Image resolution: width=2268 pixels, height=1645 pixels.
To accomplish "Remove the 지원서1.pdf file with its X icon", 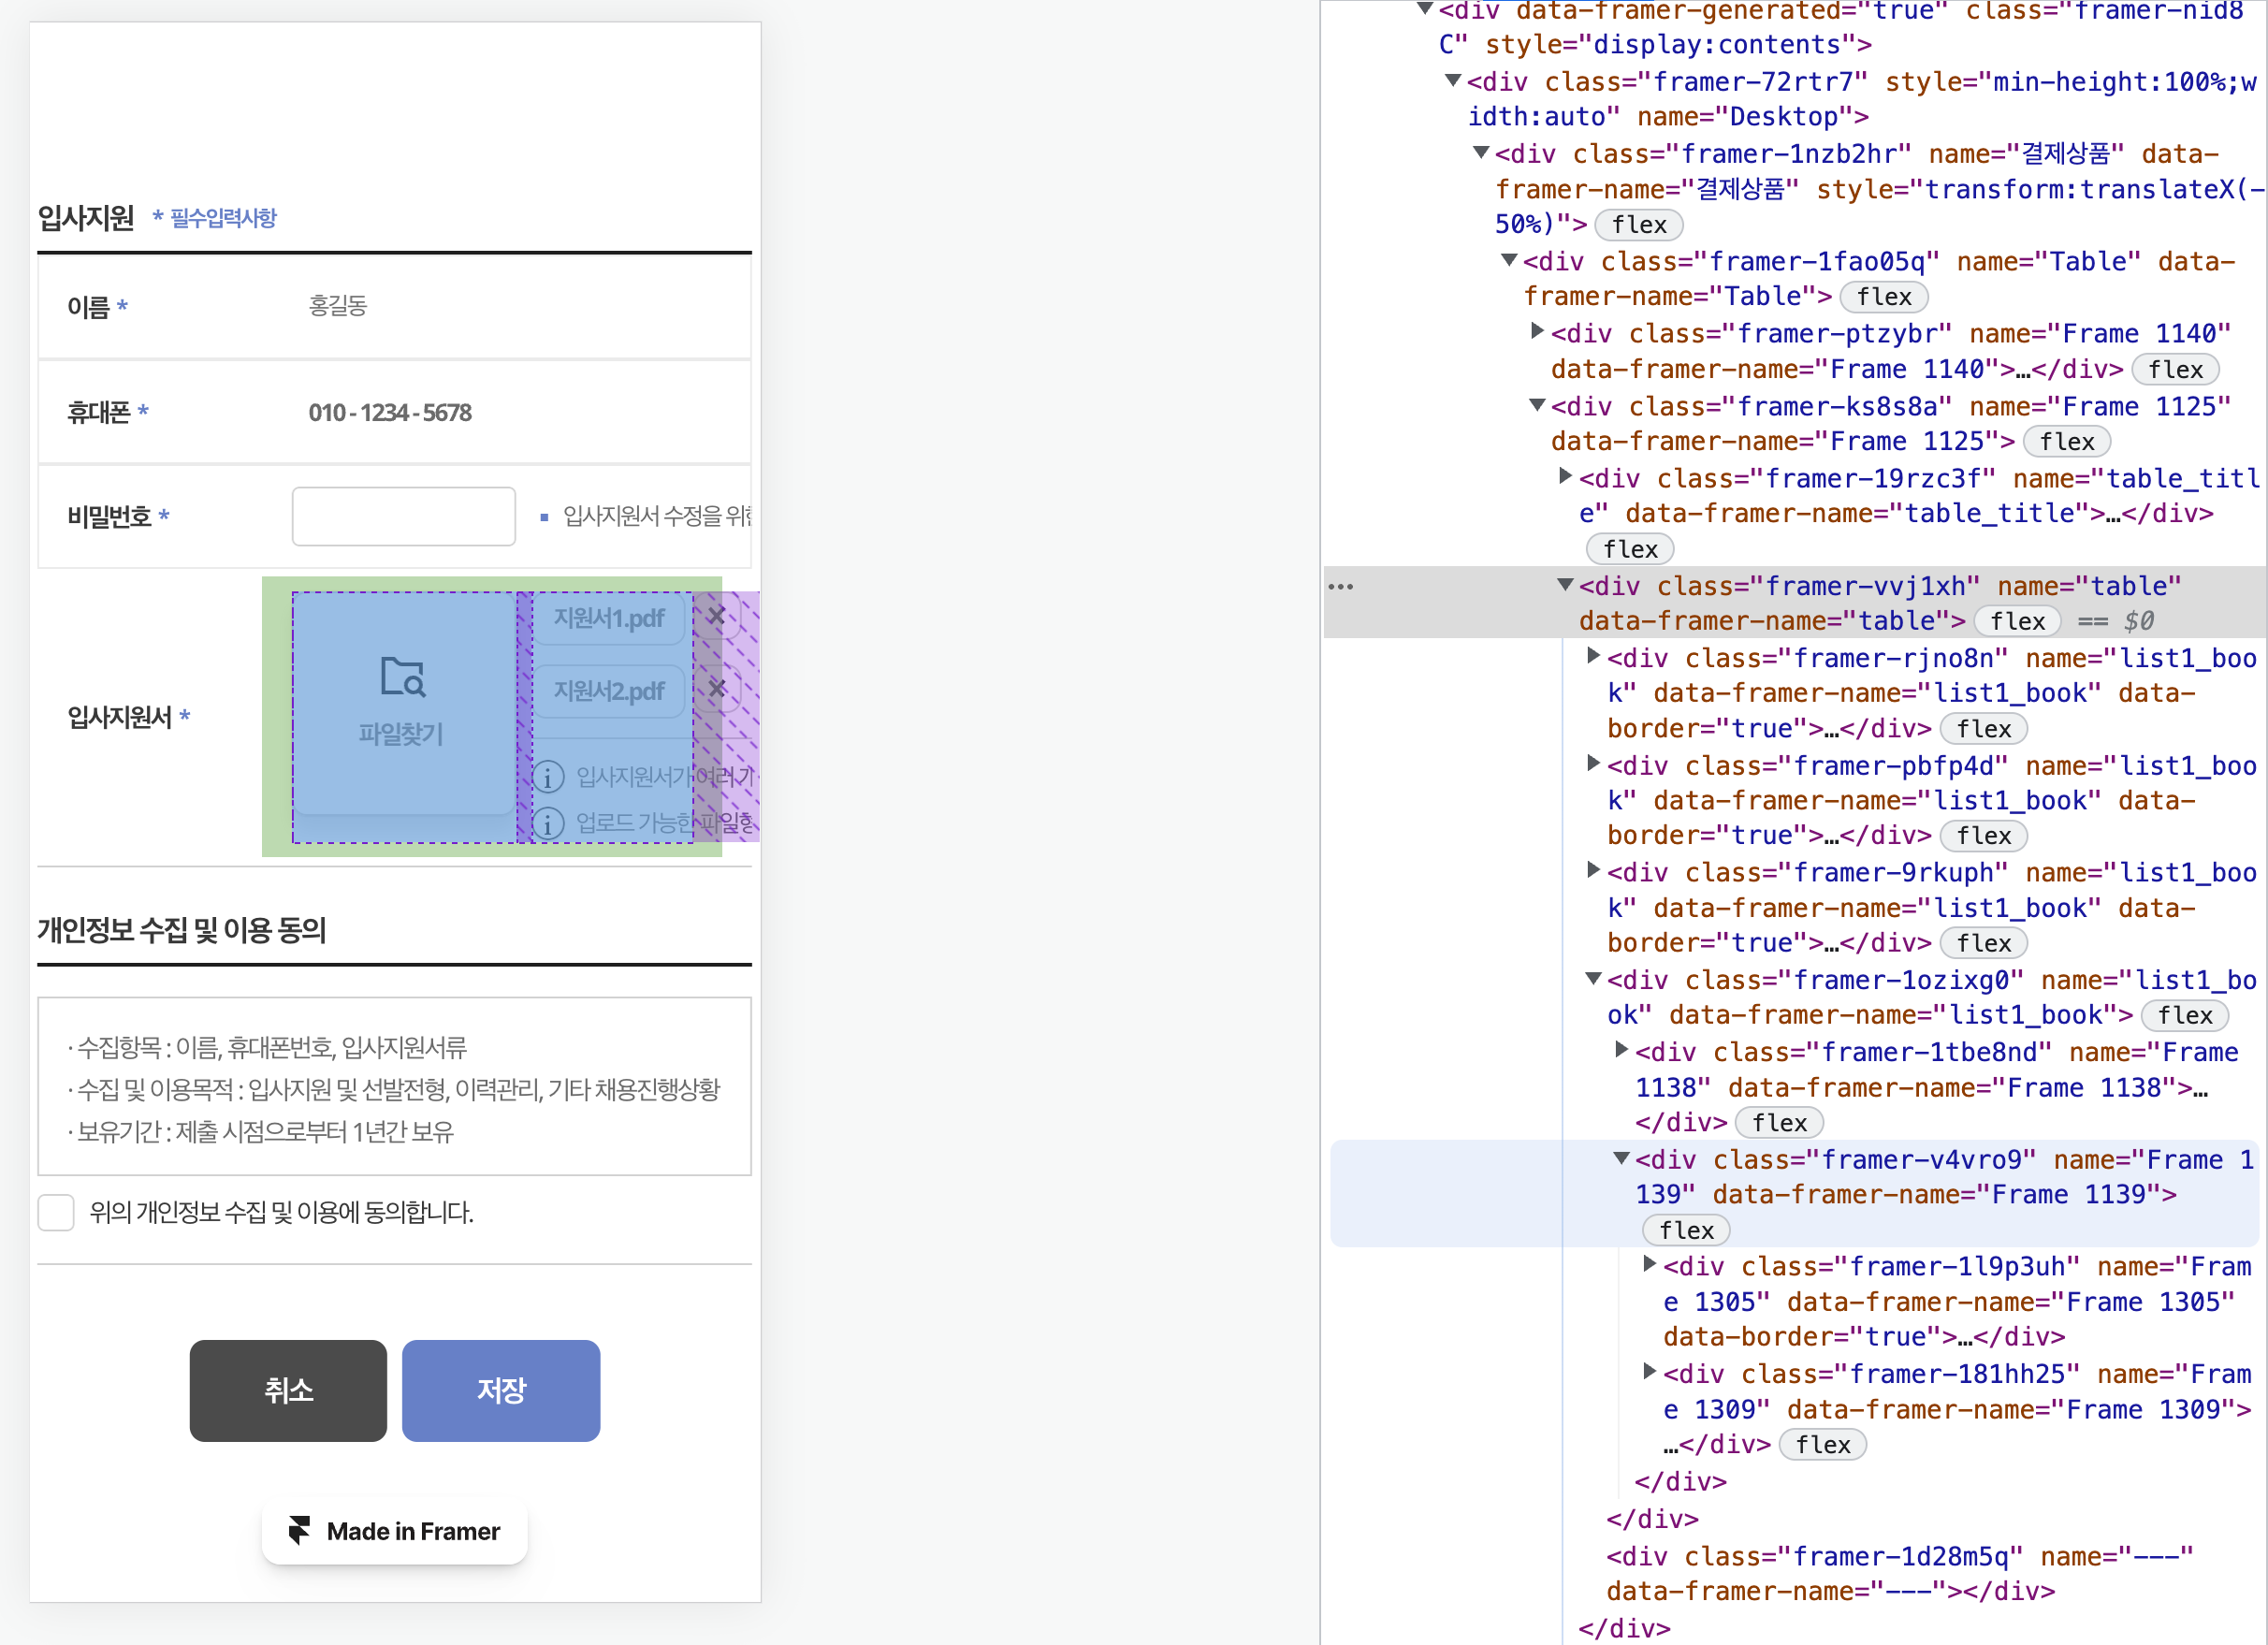I will (716, 616).
